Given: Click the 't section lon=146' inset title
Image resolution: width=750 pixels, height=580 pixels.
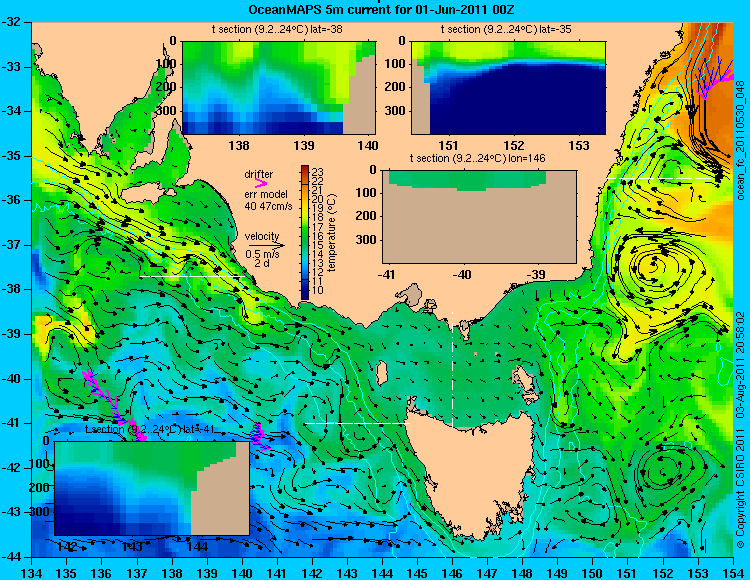Looking at the screenshot, I should point(477,158).
